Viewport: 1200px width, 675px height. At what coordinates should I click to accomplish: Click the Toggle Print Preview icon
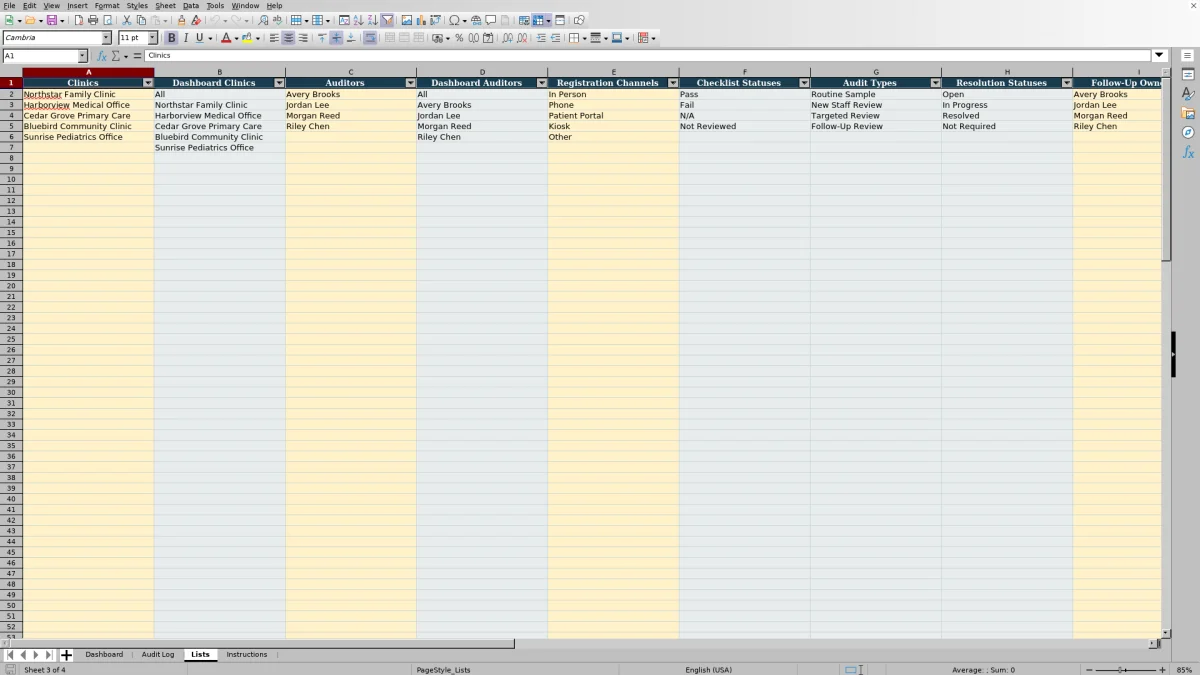(x=107, y=20)
